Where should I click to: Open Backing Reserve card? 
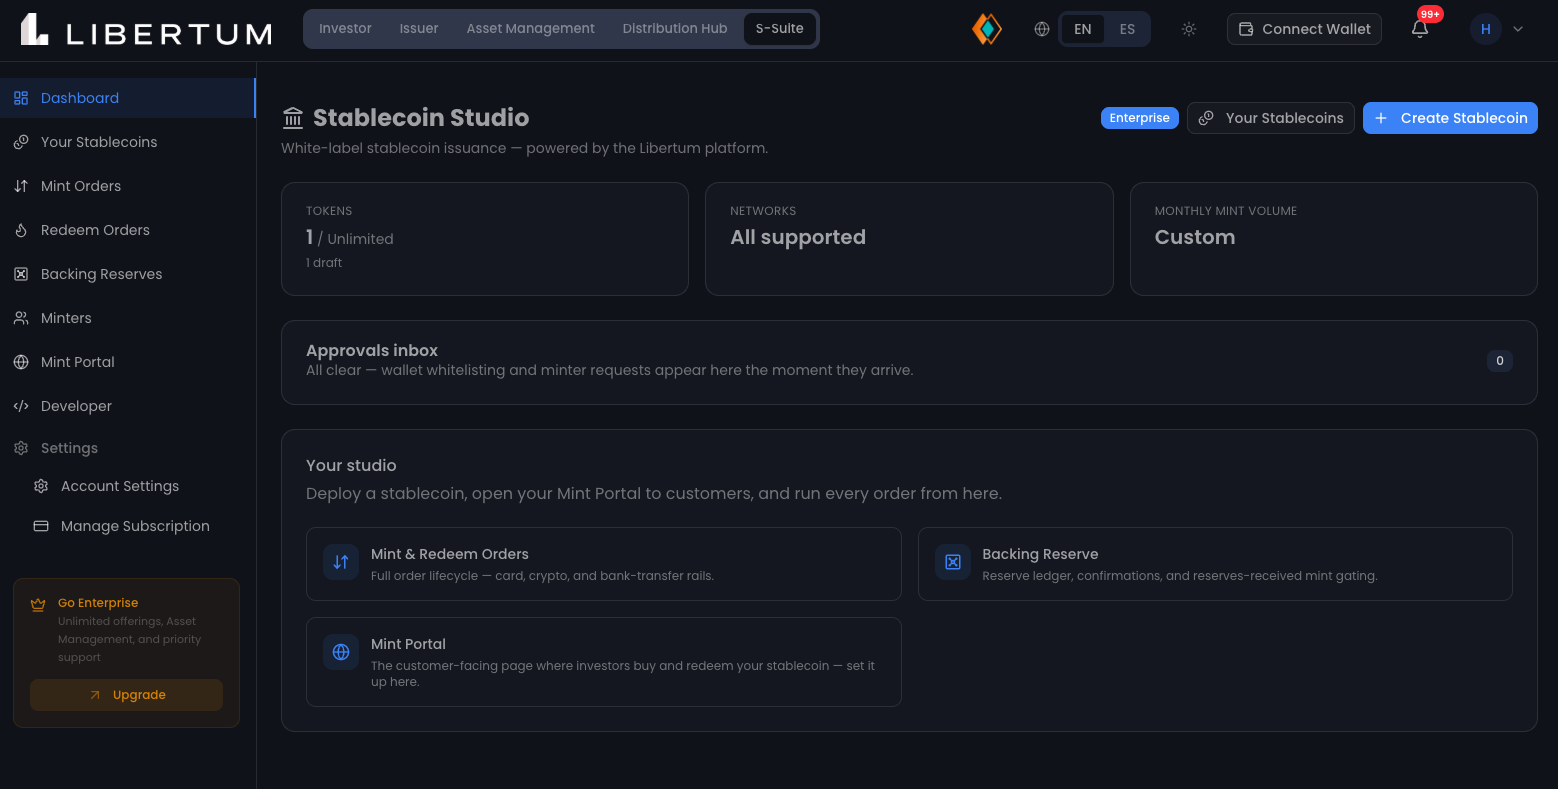click(x=1215, y=564)
